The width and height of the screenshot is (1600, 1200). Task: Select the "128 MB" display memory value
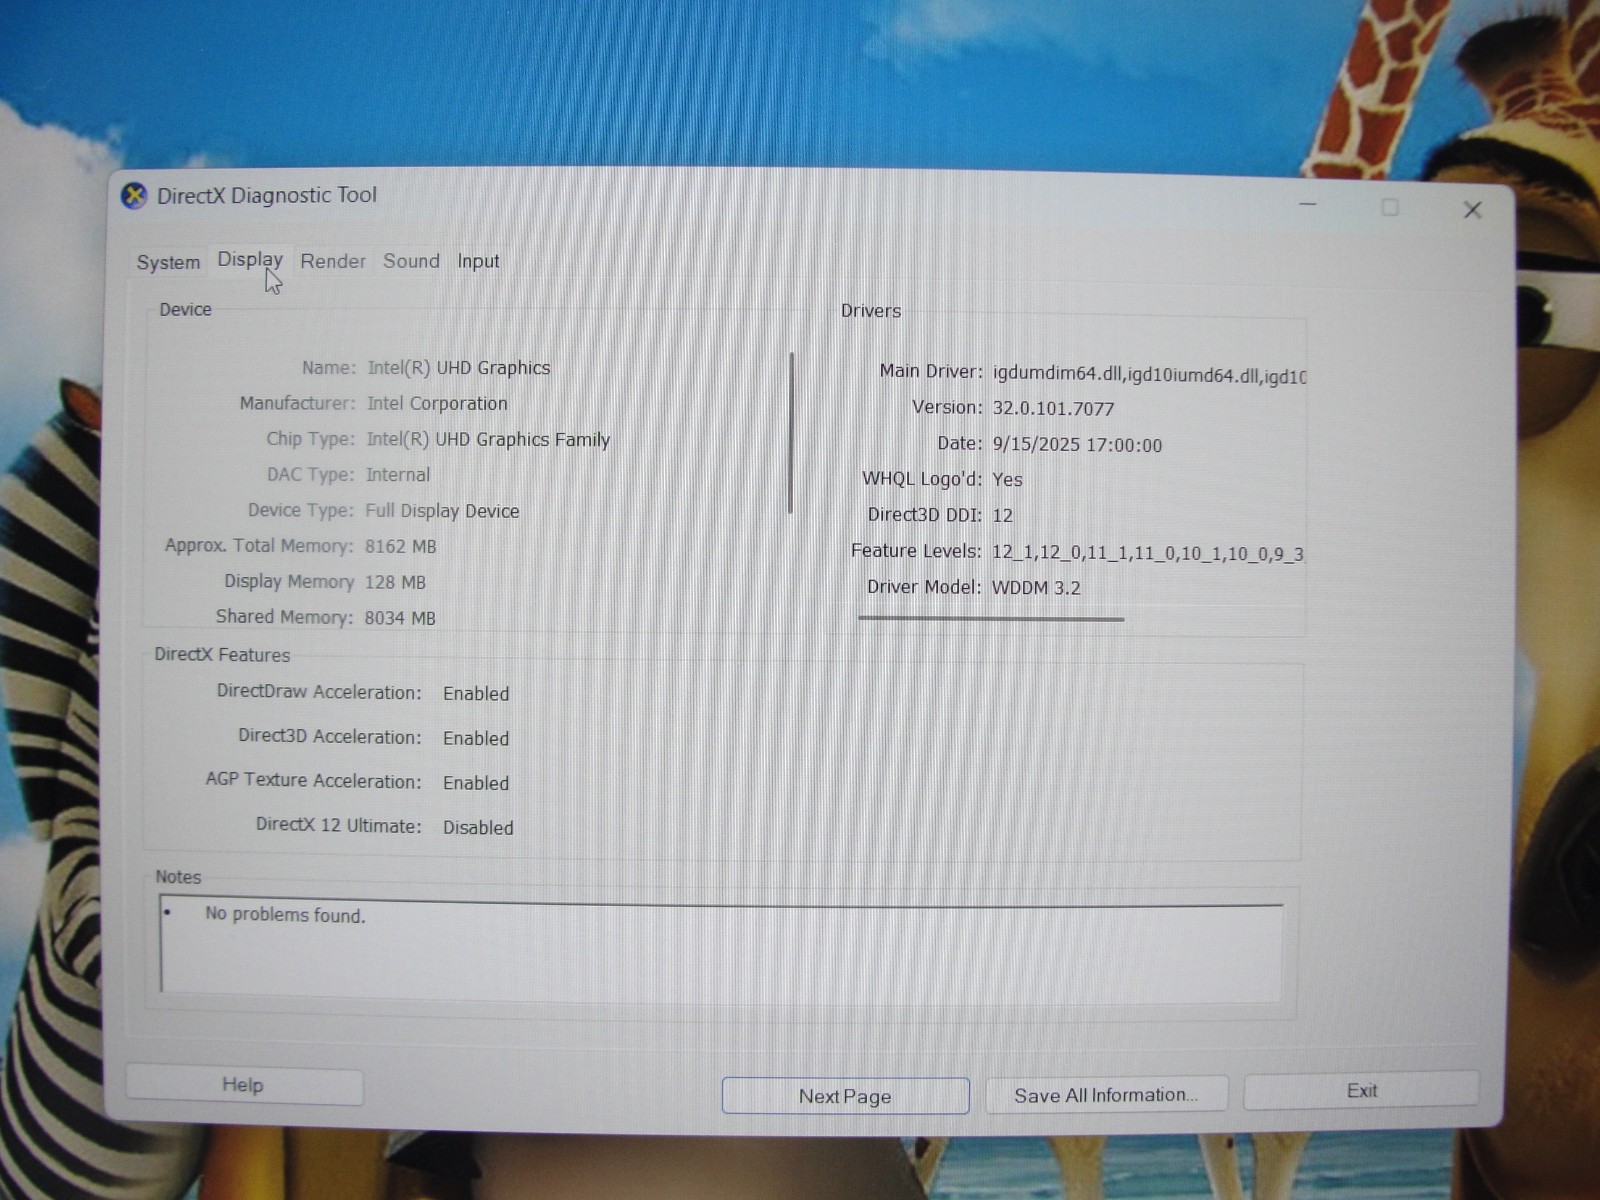(x=395, y=582)
